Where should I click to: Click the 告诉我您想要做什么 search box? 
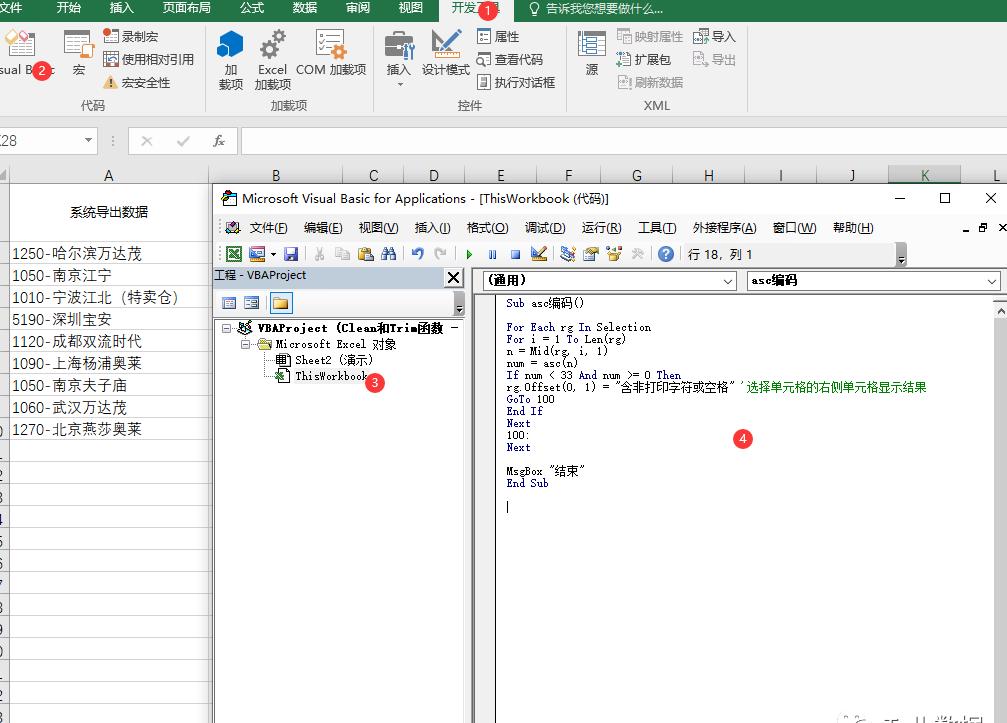coord(596,9)
